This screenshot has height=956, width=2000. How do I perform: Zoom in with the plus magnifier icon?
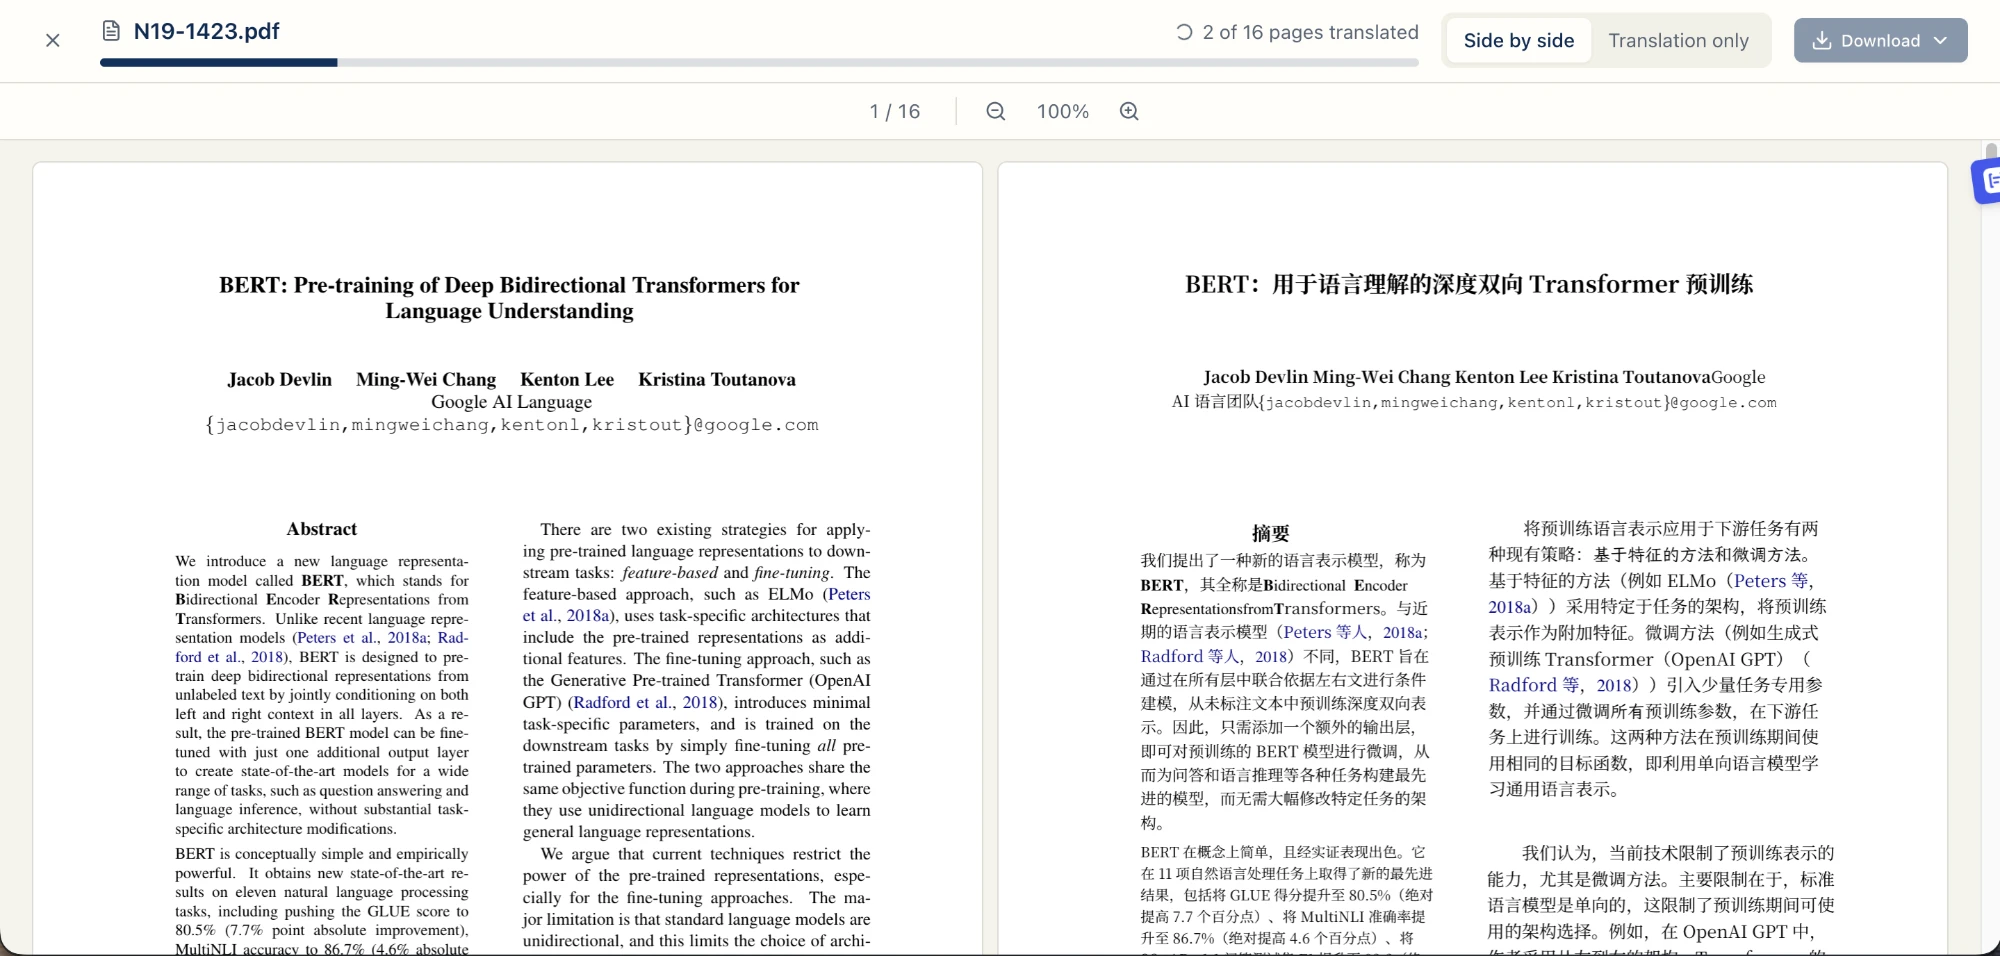1129,111
